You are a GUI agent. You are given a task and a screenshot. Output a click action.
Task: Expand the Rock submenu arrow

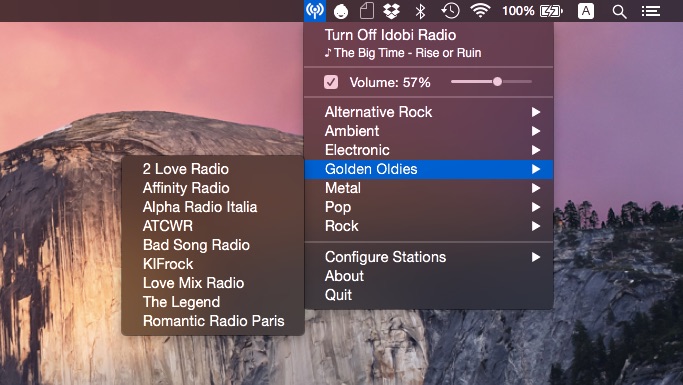(536, 226)
